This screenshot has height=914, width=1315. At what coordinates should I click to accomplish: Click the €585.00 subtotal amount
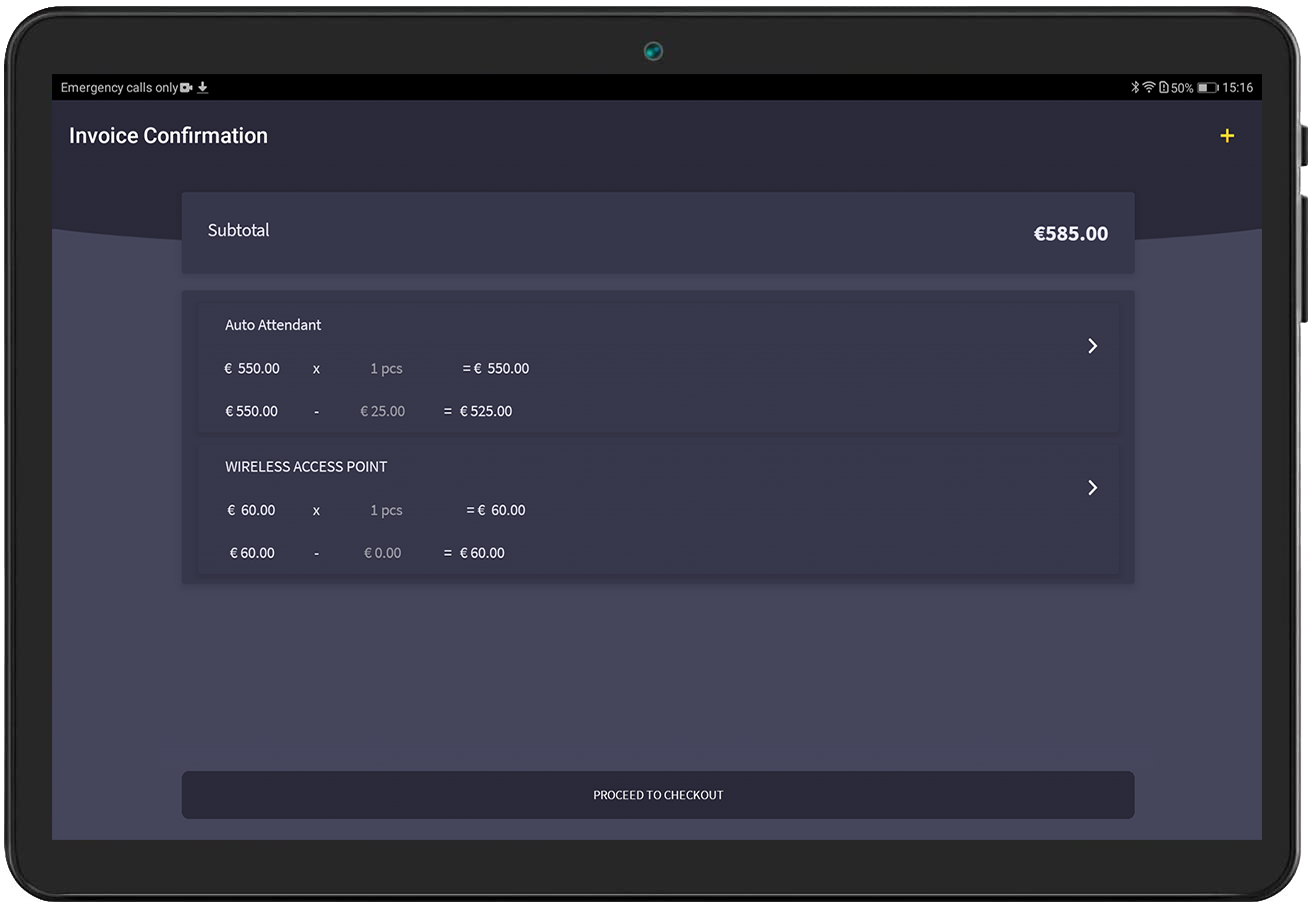(1070, 234)
